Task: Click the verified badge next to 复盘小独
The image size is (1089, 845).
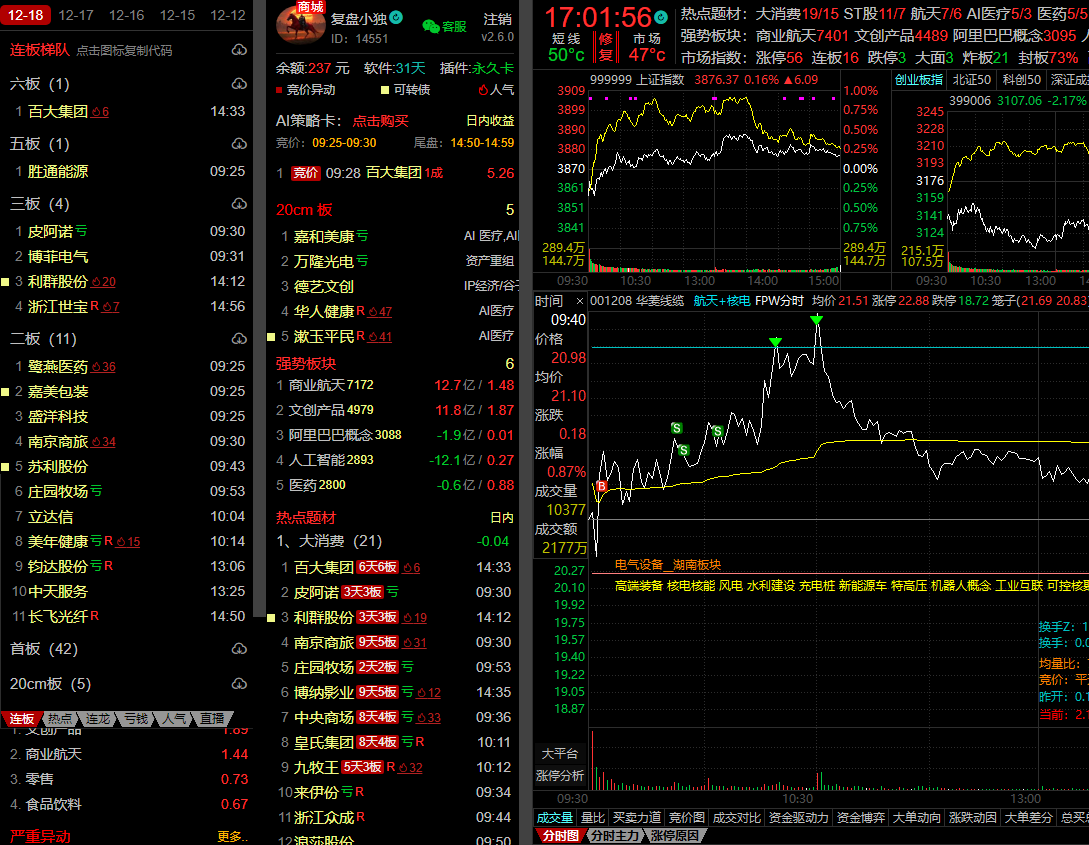Action: (397, 17)
